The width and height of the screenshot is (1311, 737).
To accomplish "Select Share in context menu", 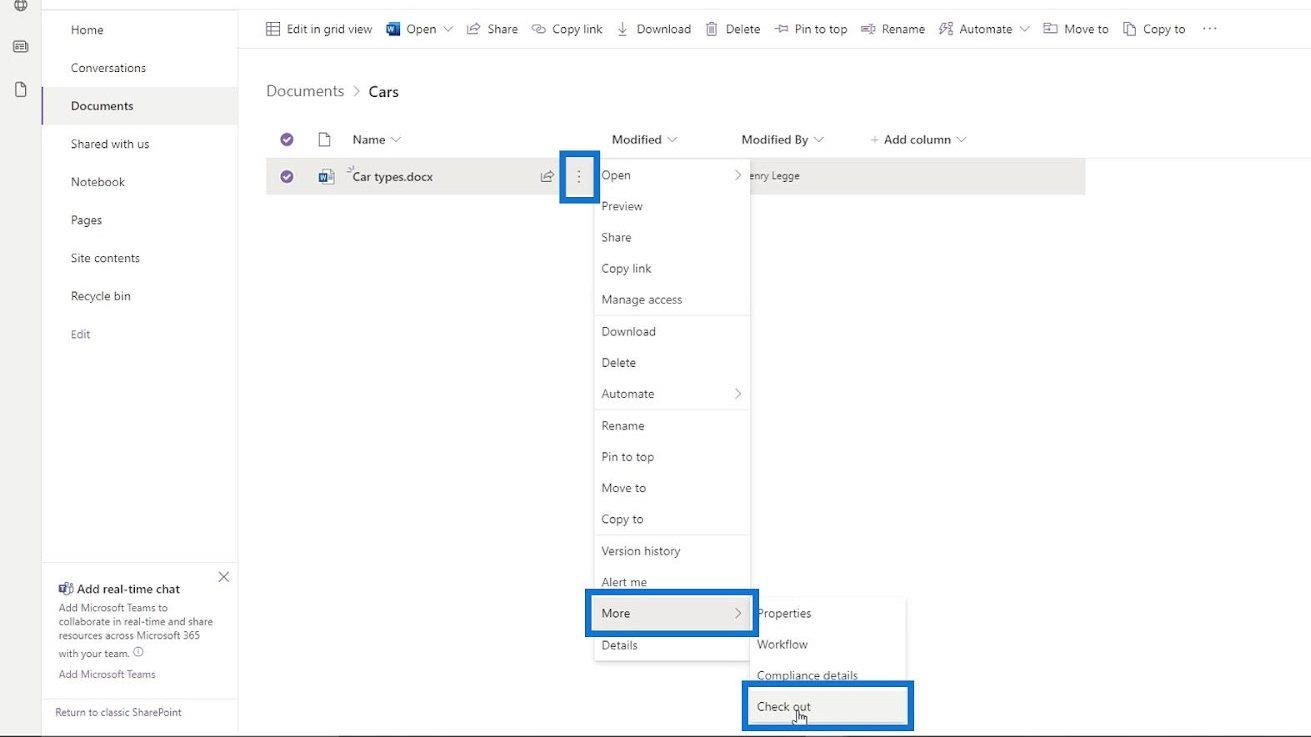I will tap(672, 237).
